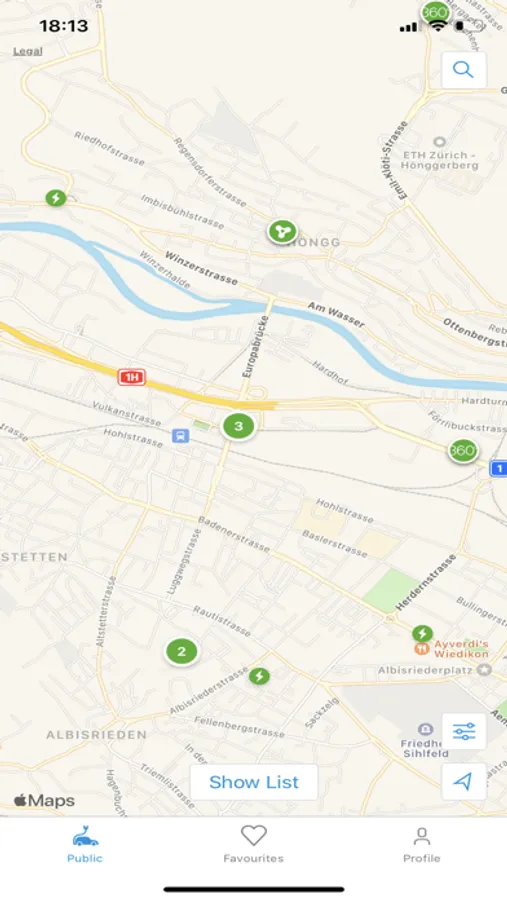Open the search magnifier button
The image size is (507, 900).
pyautogui.click(x=463, y=70)
